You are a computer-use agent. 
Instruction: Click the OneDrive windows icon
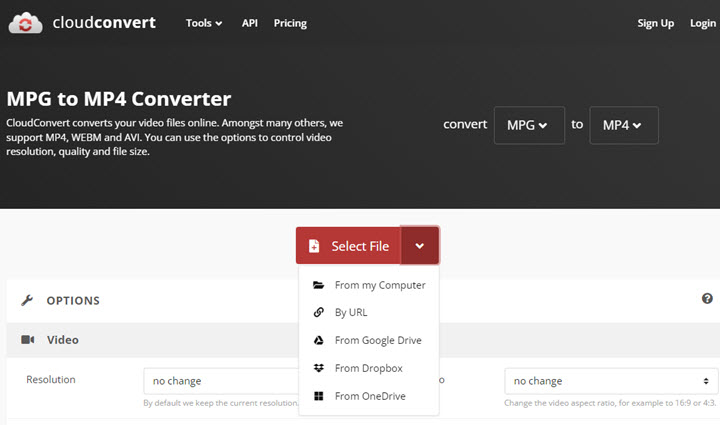coord(319,396)
